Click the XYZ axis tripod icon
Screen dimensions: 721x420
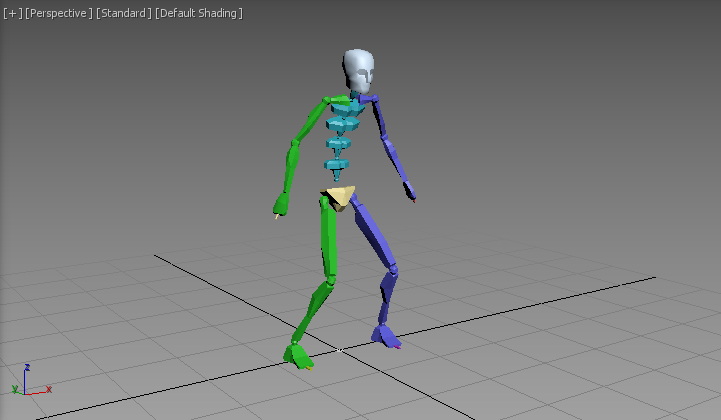[31, 381]
